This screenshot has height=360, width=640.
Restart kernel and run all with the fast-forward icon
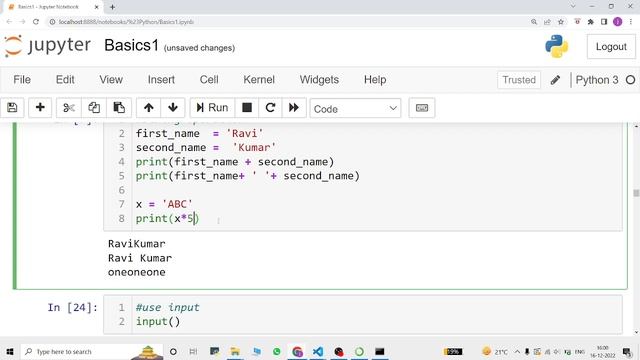coord(294,108)
